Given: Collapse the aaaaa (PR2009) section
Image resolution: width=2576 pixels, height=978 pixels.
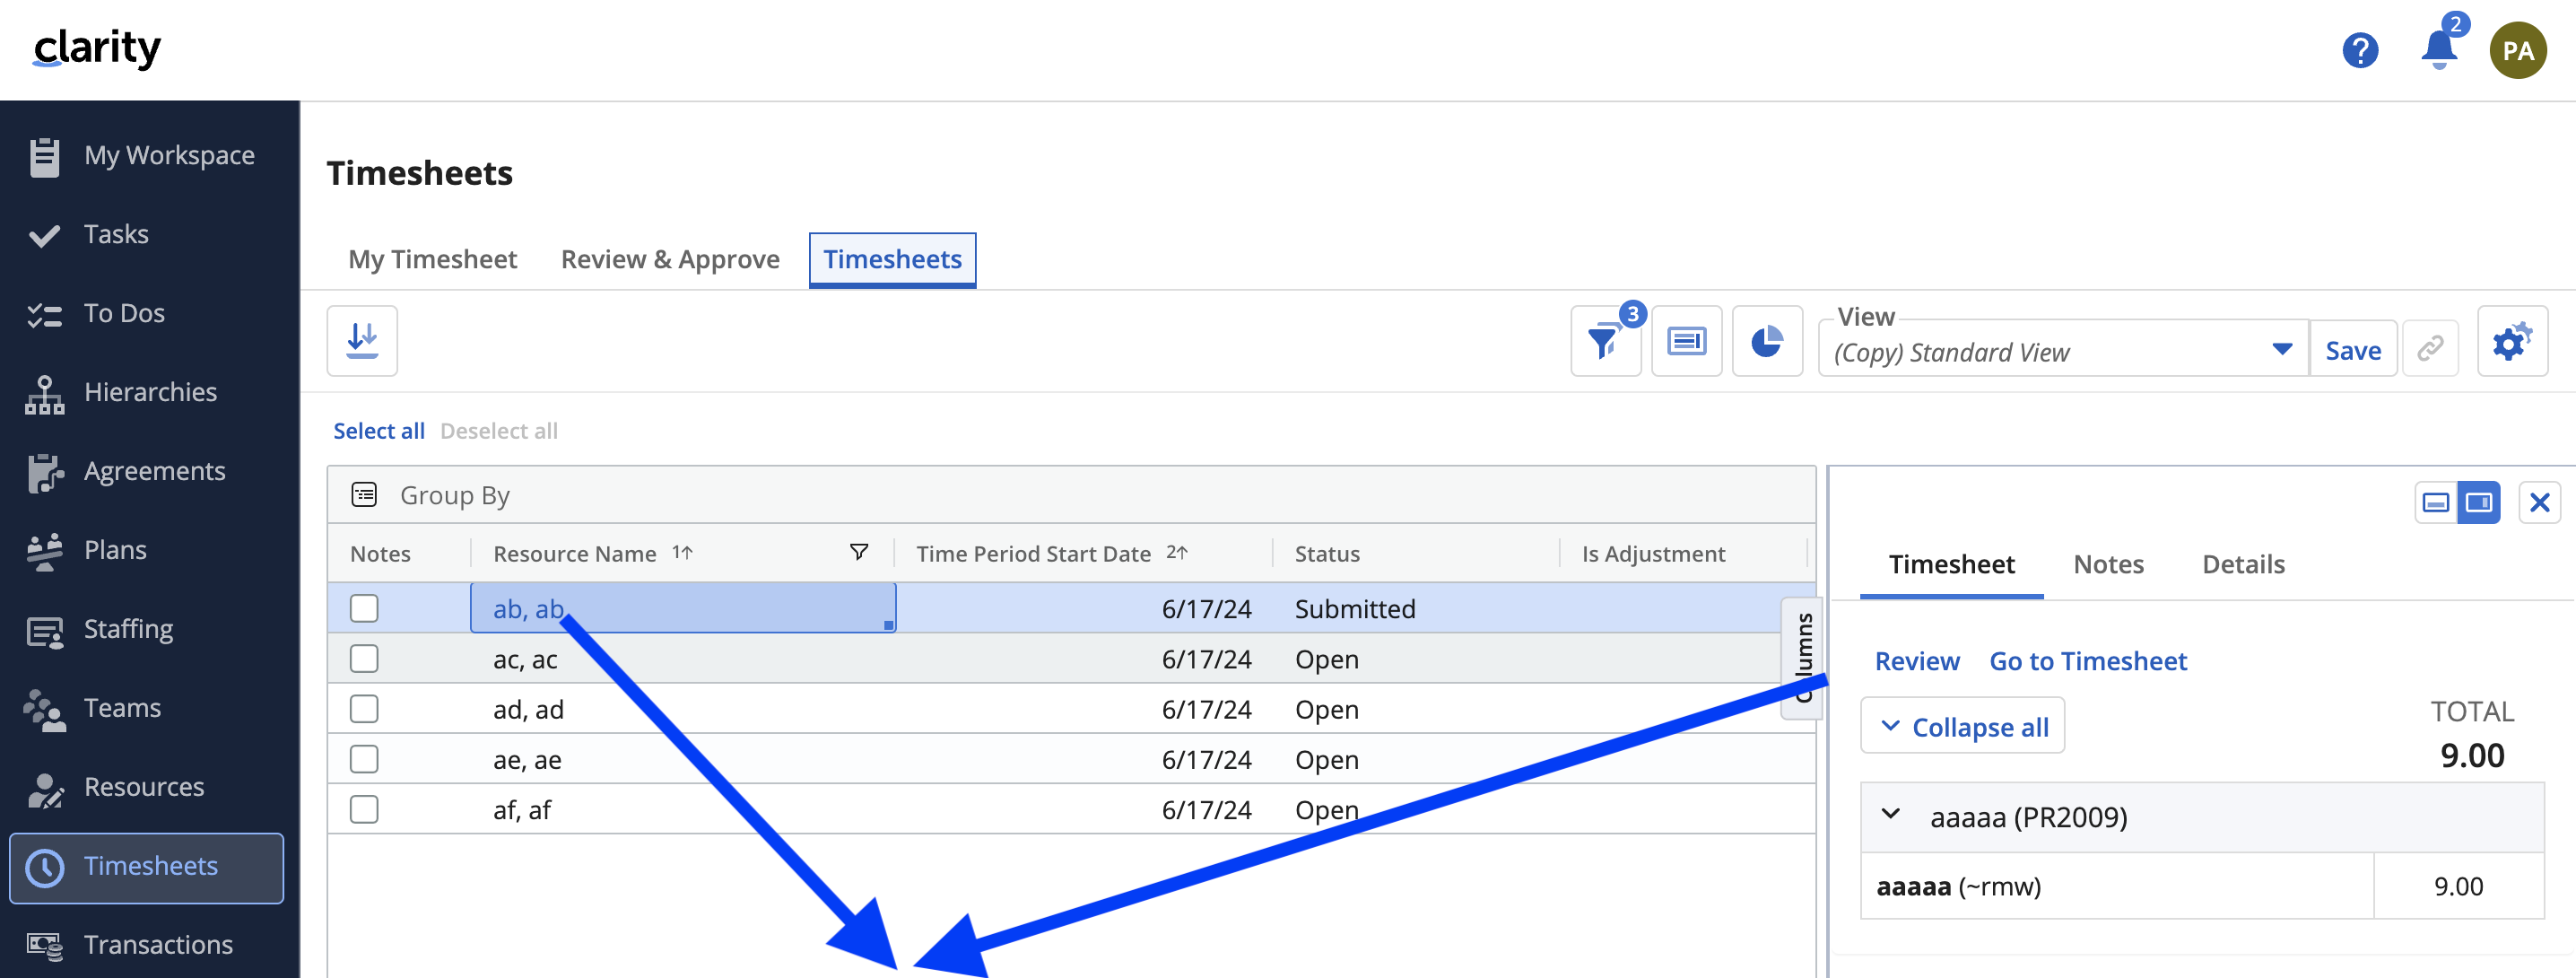Looking at the screenshot, I should 1890,815.
